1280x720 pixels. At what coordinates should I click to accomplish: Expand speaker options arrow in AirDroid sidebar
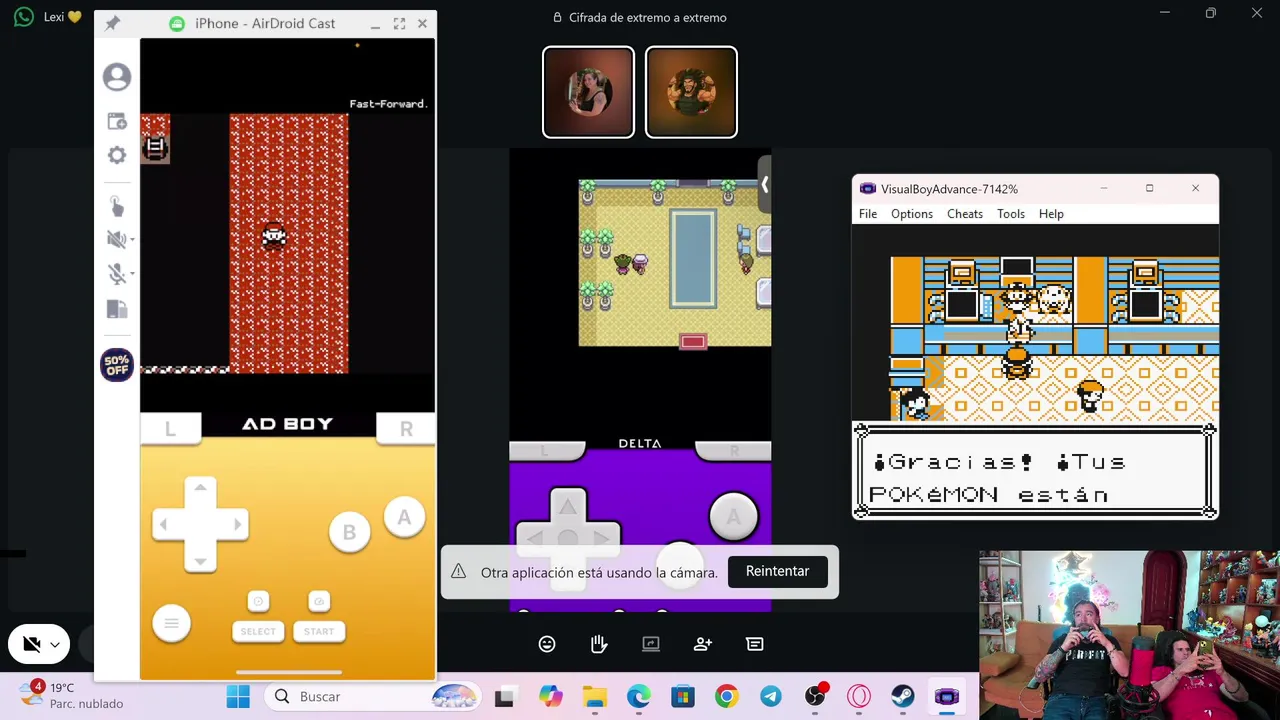click(x=132, y=240)
